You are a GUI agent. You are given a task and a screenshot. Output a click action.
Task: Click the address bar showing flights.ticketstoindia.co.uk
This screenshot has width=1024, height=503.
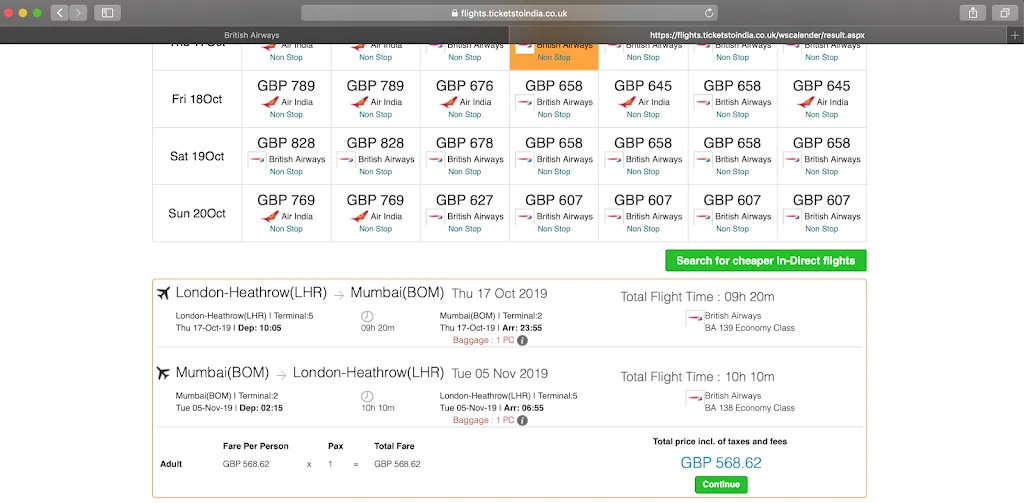pos(509,13)
